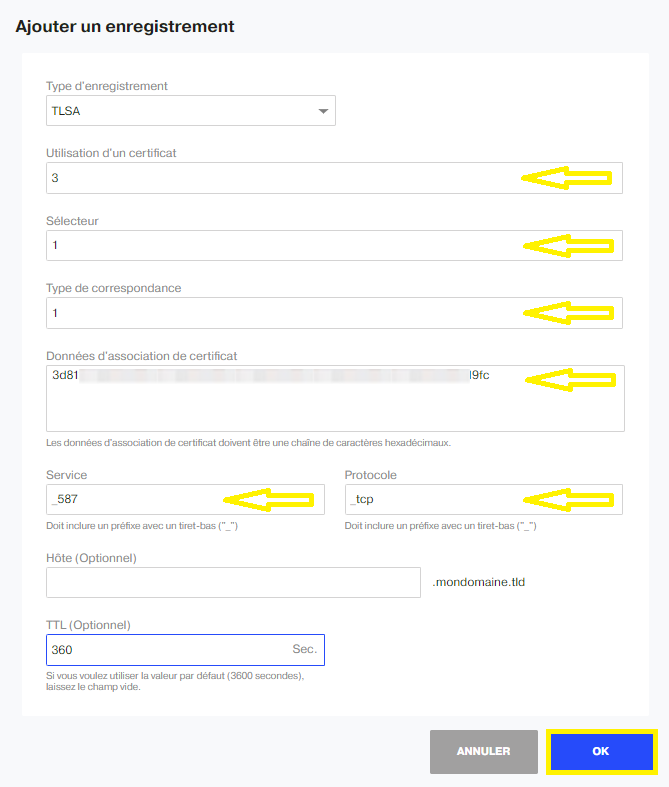Click the yellow arrow beside certificate usage

tap(567, 178)
